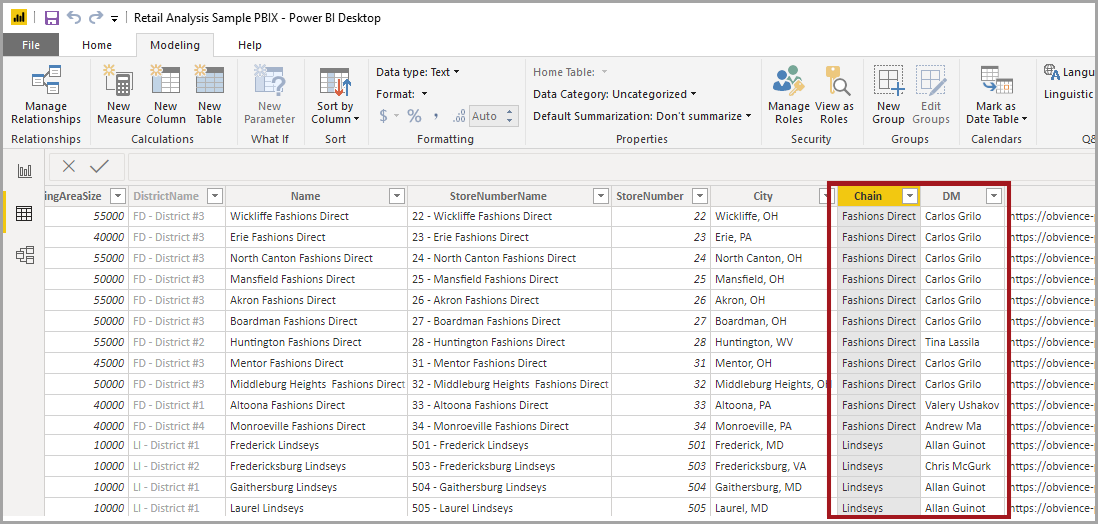Create a New Group
This screenshot has width=1098, height=524.
[x=888, y=96]
